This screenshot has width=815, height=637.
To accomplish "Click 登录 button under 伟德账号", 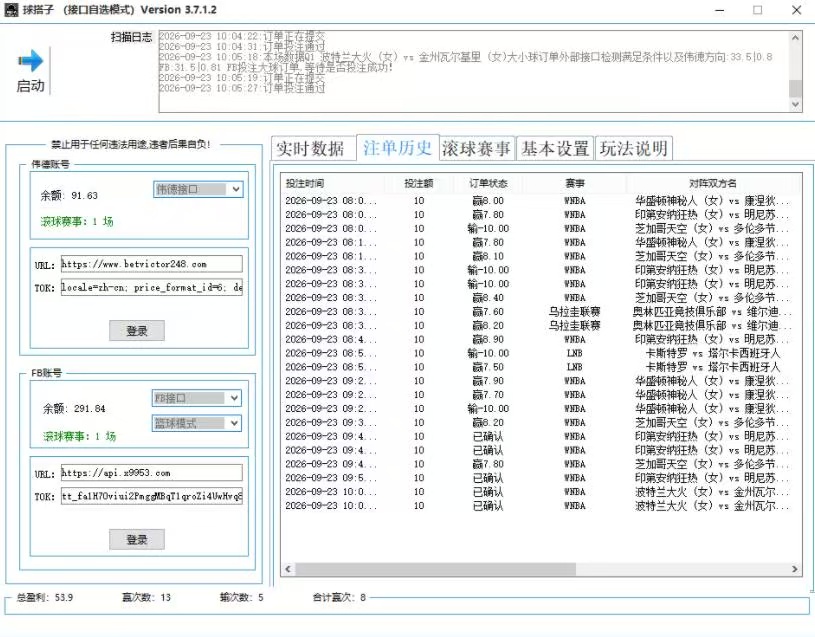I will click(137, 330).
